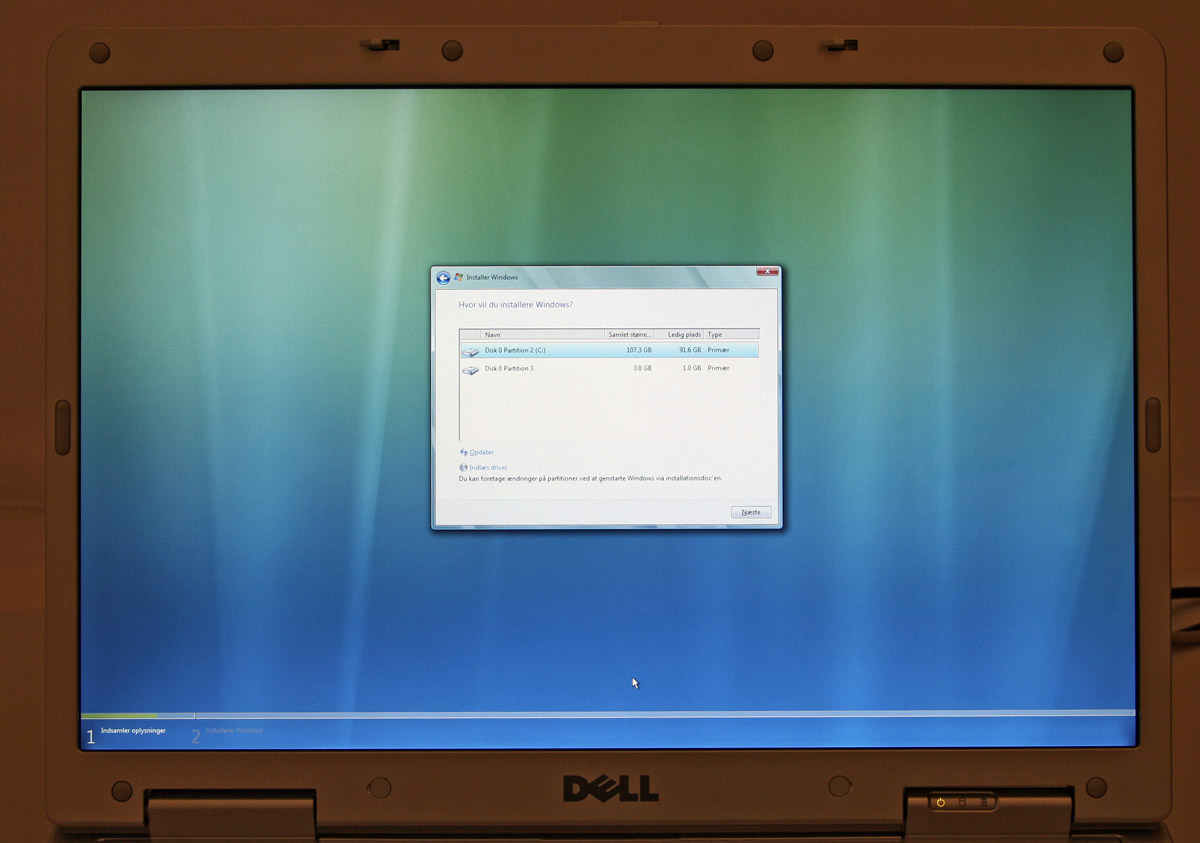Select the row named Disk 0 Partition 3

click(609, 369)
